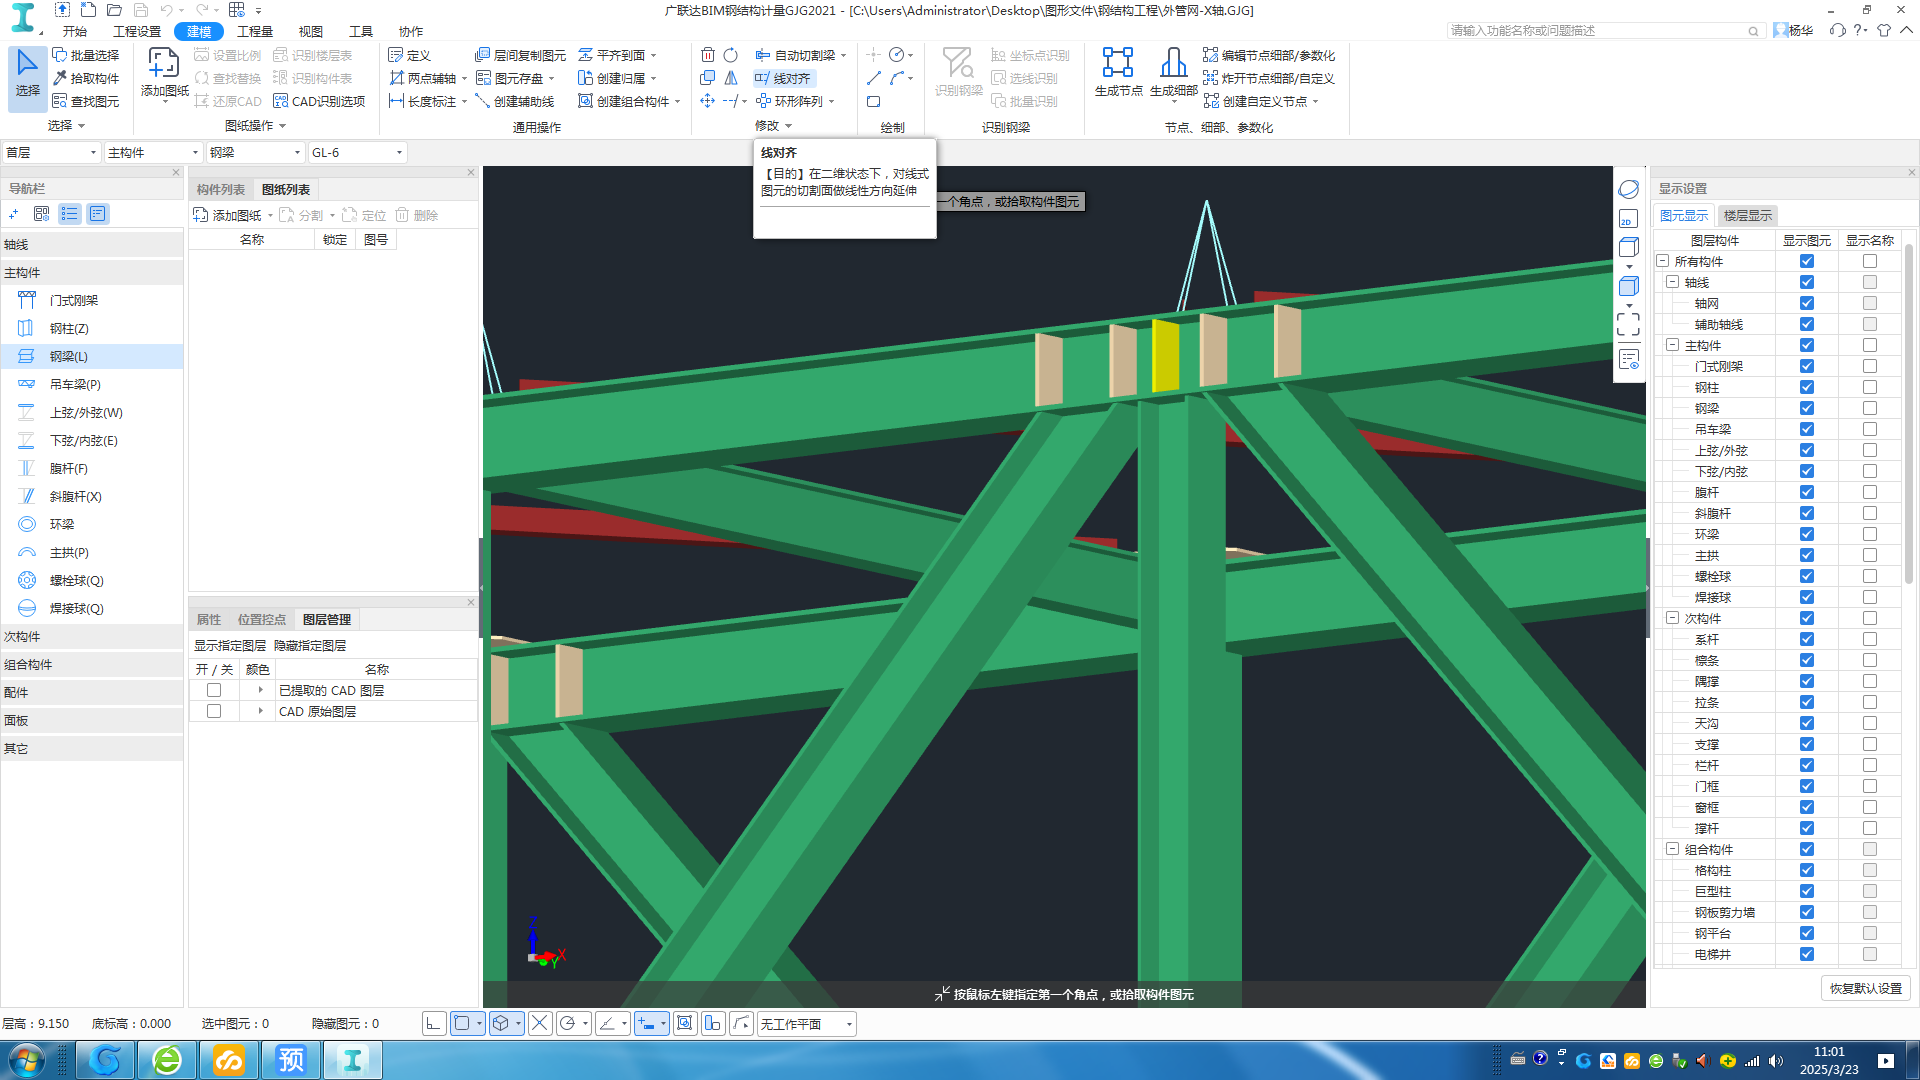Open the 无工作平面 dropdown

(806, 1024)
